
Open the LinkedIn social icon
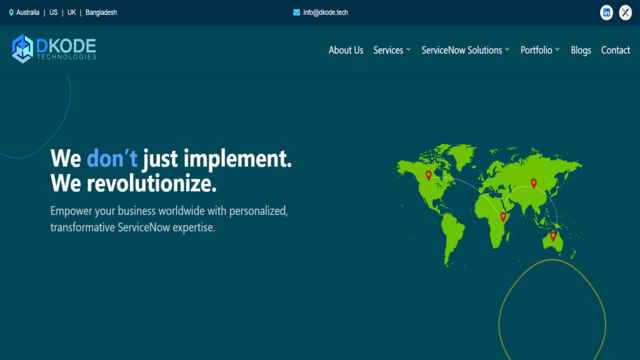[606, 13]
